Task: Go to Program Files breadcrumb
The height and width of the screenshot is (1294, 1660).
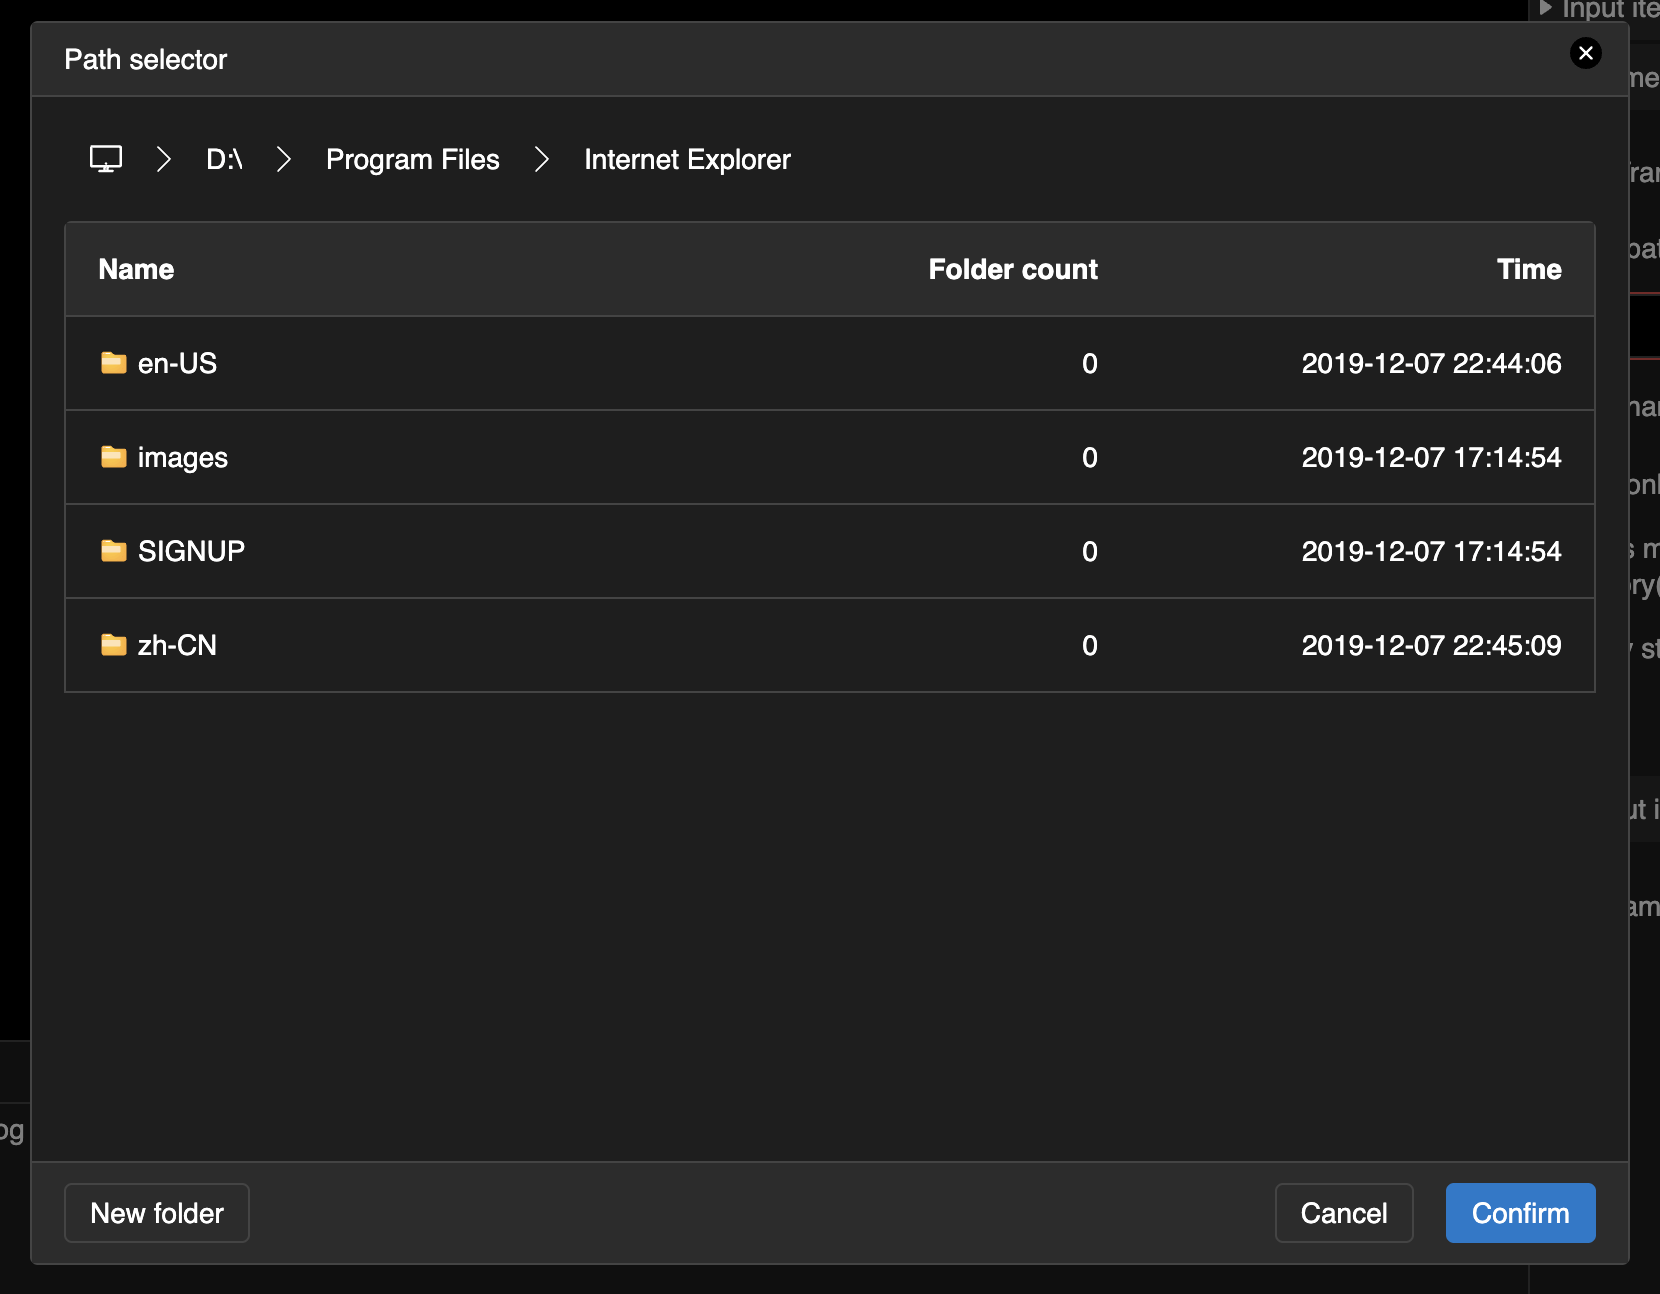Action: click(412, 159)
